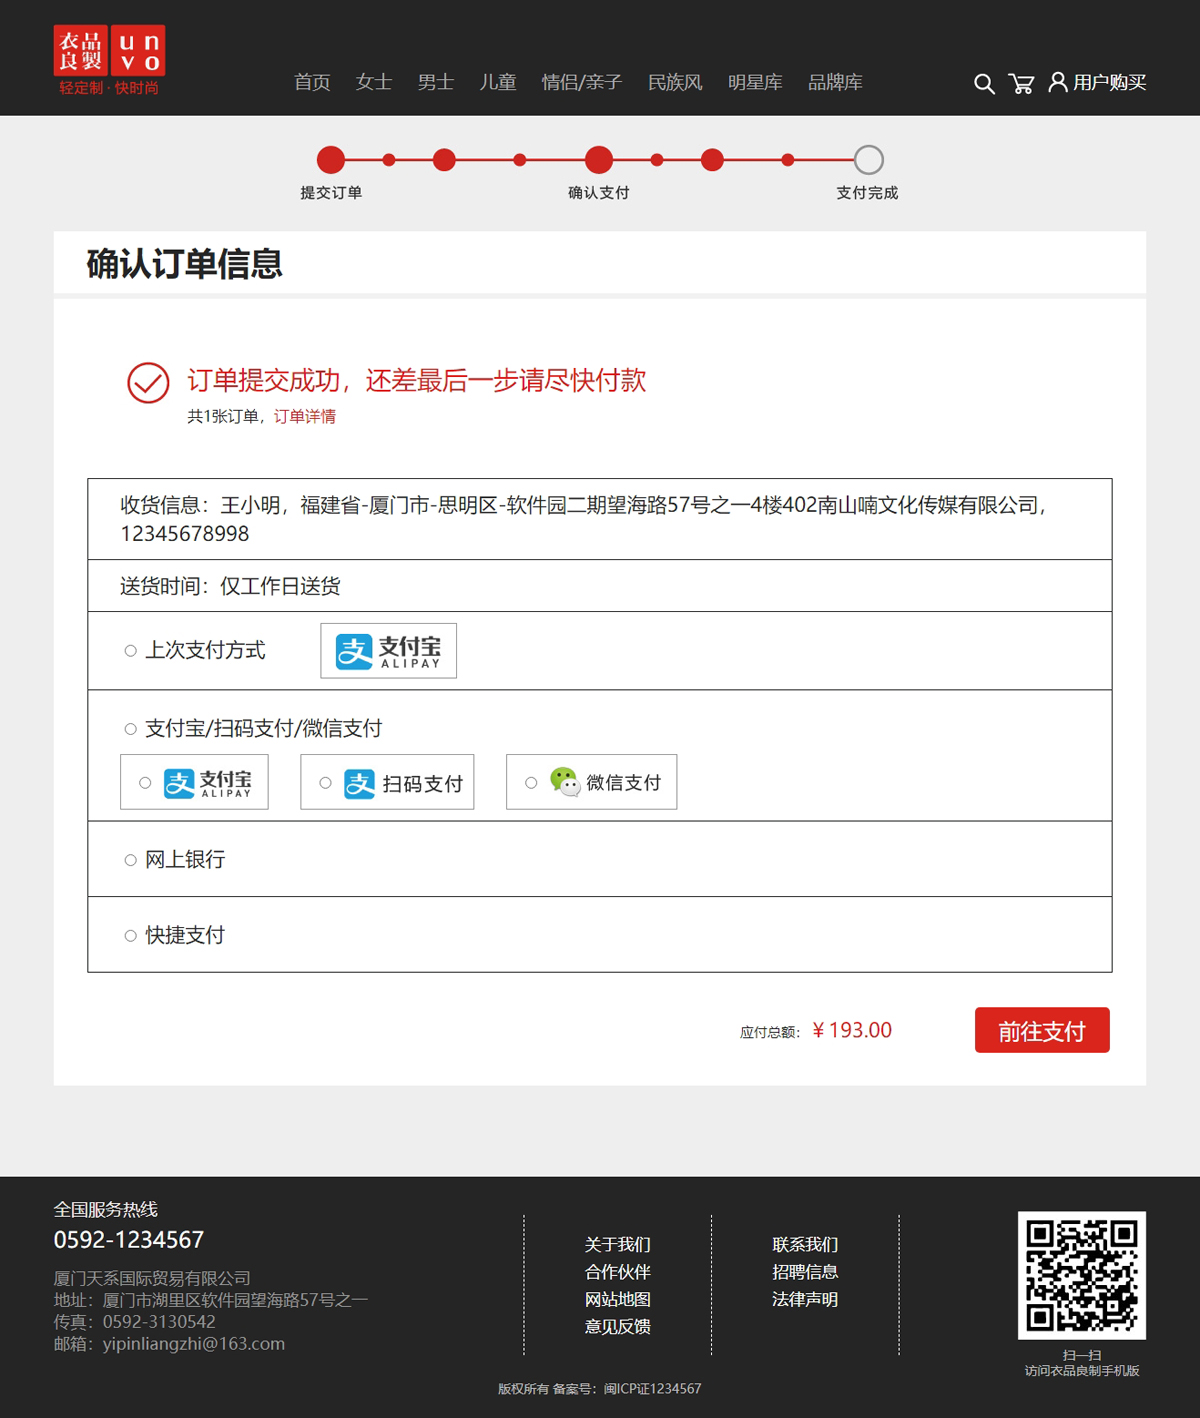Click the 送货时间:仅工作日送货 row
Image resolution: width=1200 pixels, height=1418 pixels.
tap(600, 586)
